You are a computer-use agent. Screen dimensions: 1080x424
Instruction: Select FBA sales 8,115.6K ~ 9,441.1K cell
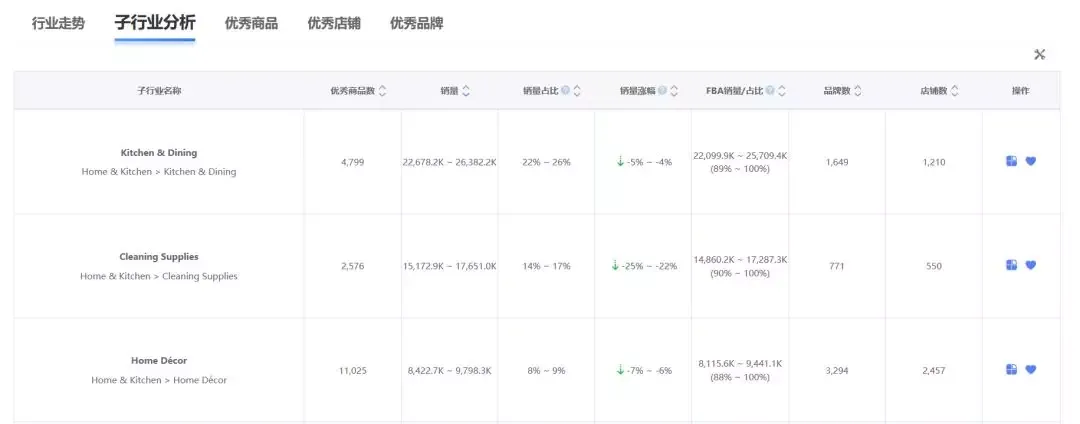pos(740,370)
